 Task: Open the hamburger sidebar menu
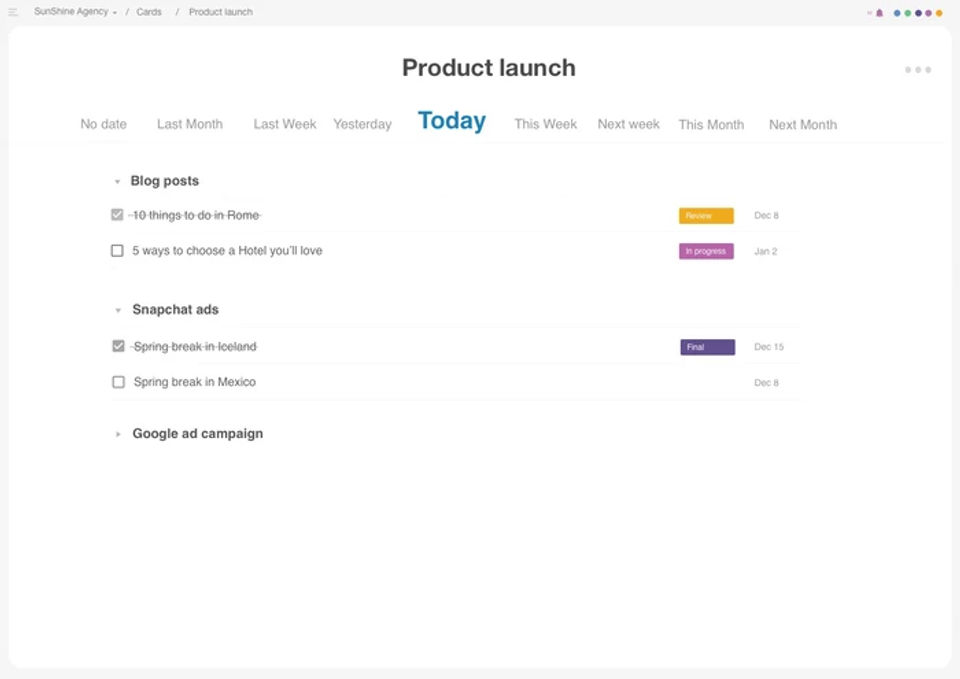click(13, 12)
